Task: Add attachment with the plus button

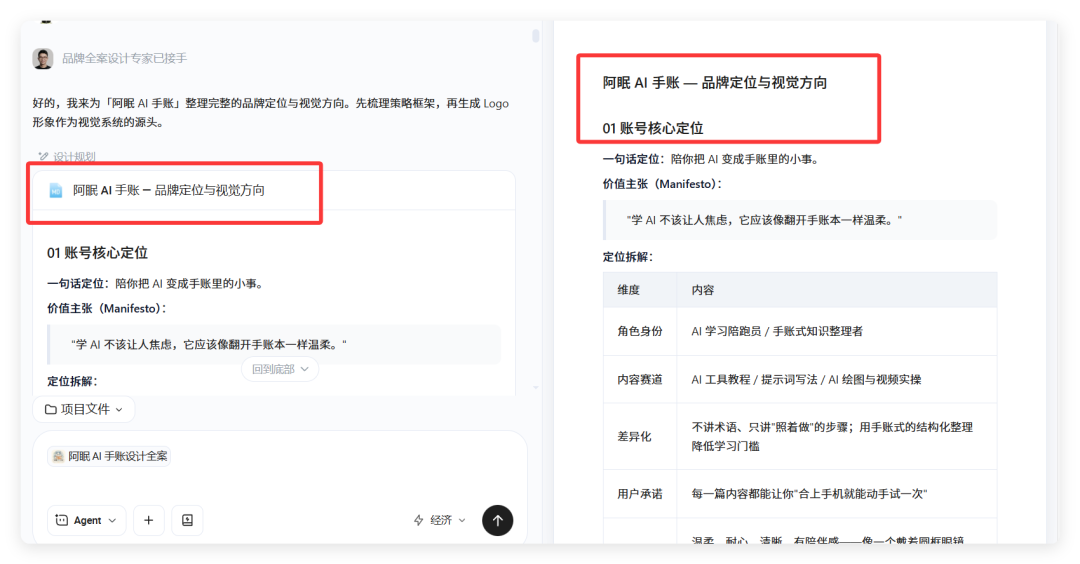Action: click(x=148, y=520)
